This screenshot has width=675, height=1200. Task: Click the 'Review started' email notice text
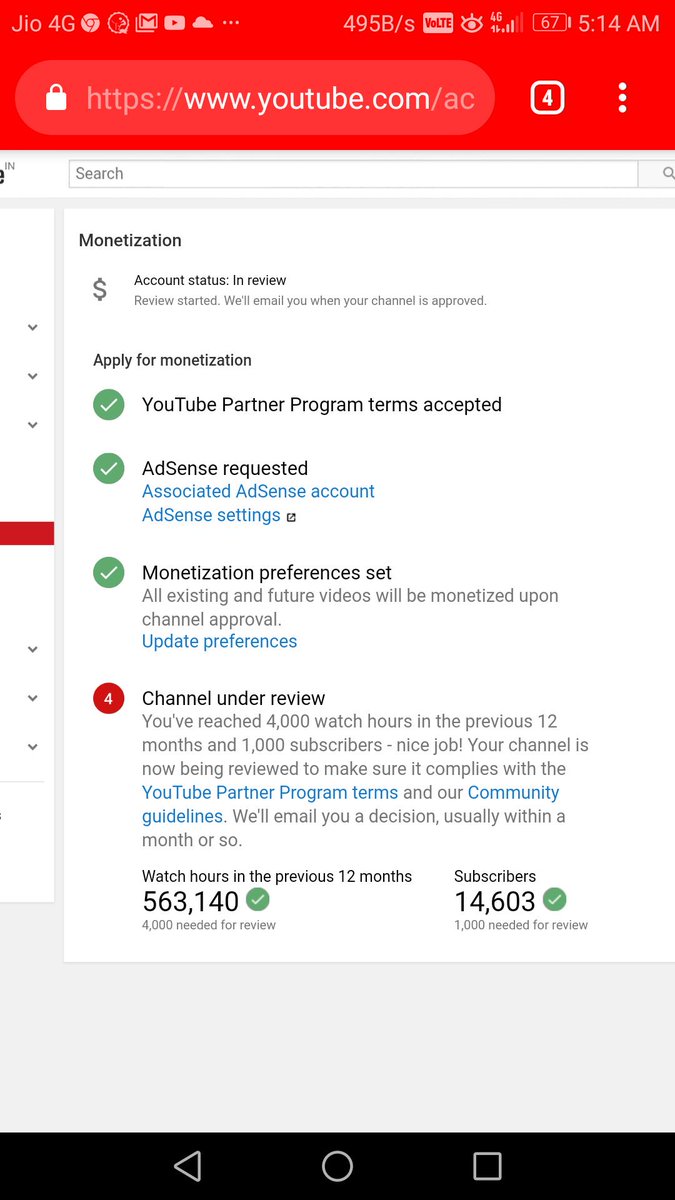coord(310,300)
